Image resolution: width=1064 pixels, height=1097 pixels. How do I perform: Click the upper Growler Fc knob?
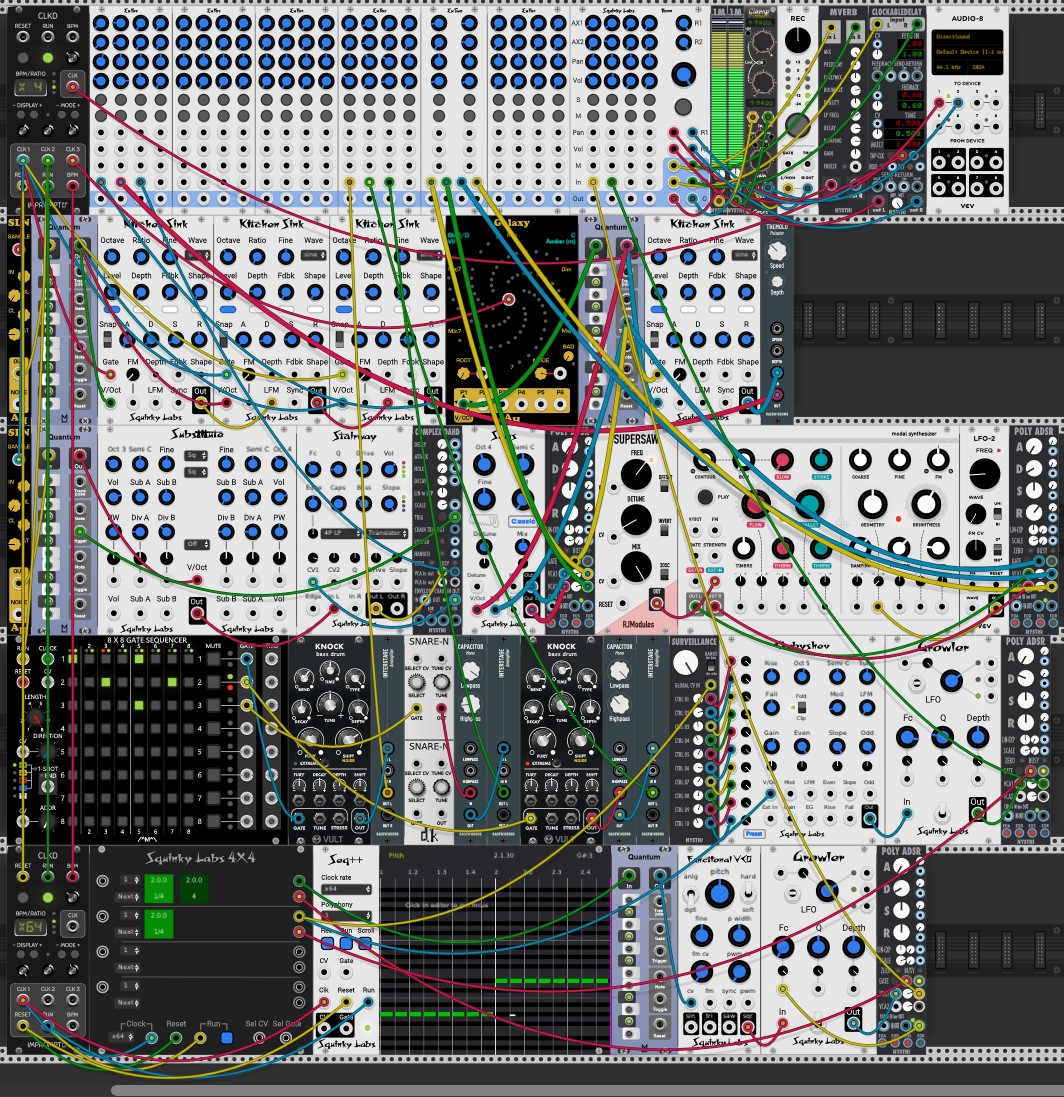click(x=907, y=737)
